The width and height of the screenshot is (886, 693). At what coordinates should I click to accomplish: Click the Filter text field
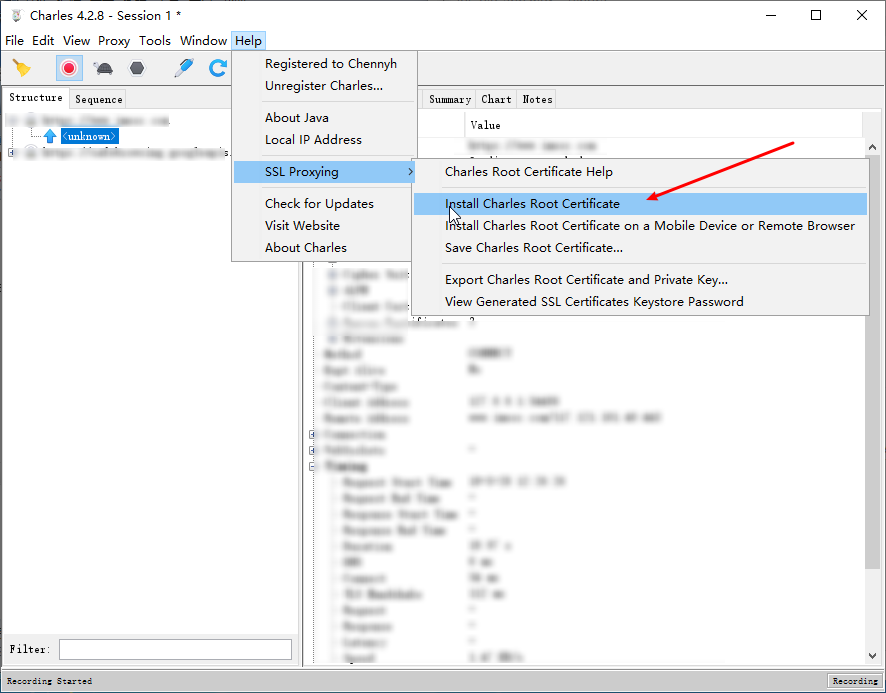(175, 650)
